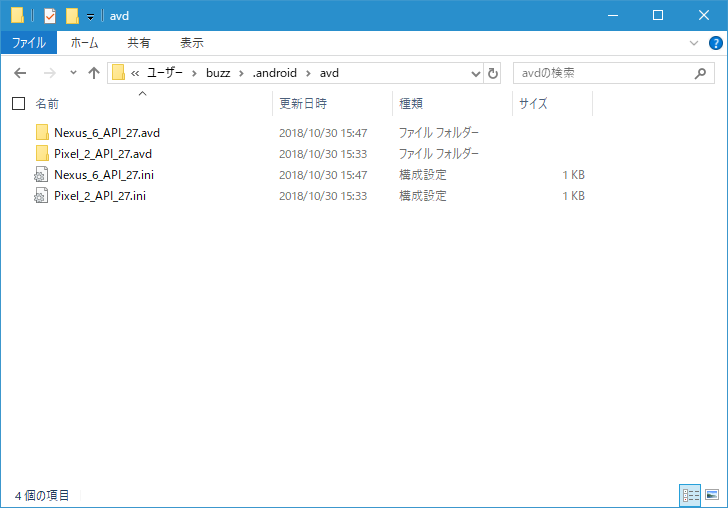Switch to the large thumbnails view

712,495
